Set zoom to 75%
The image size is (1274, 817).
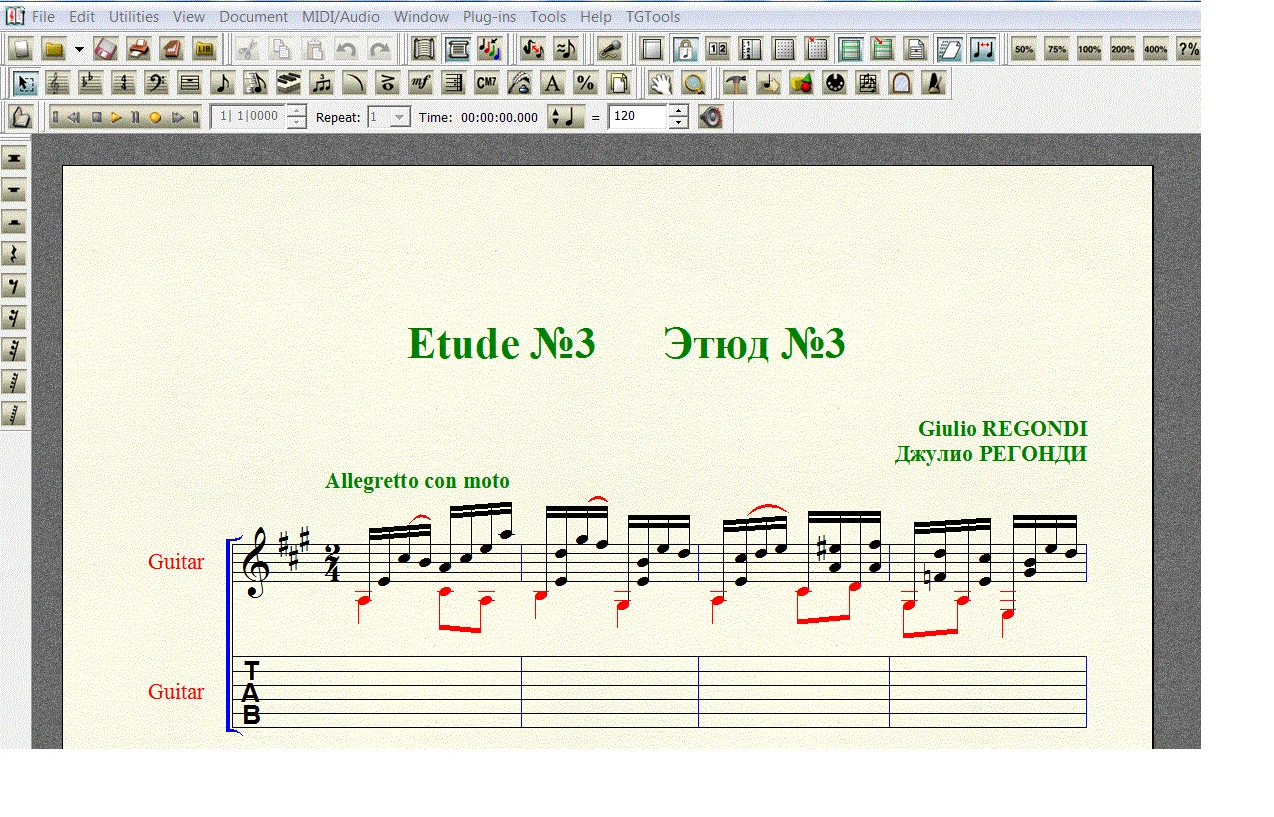(1057, 48)
